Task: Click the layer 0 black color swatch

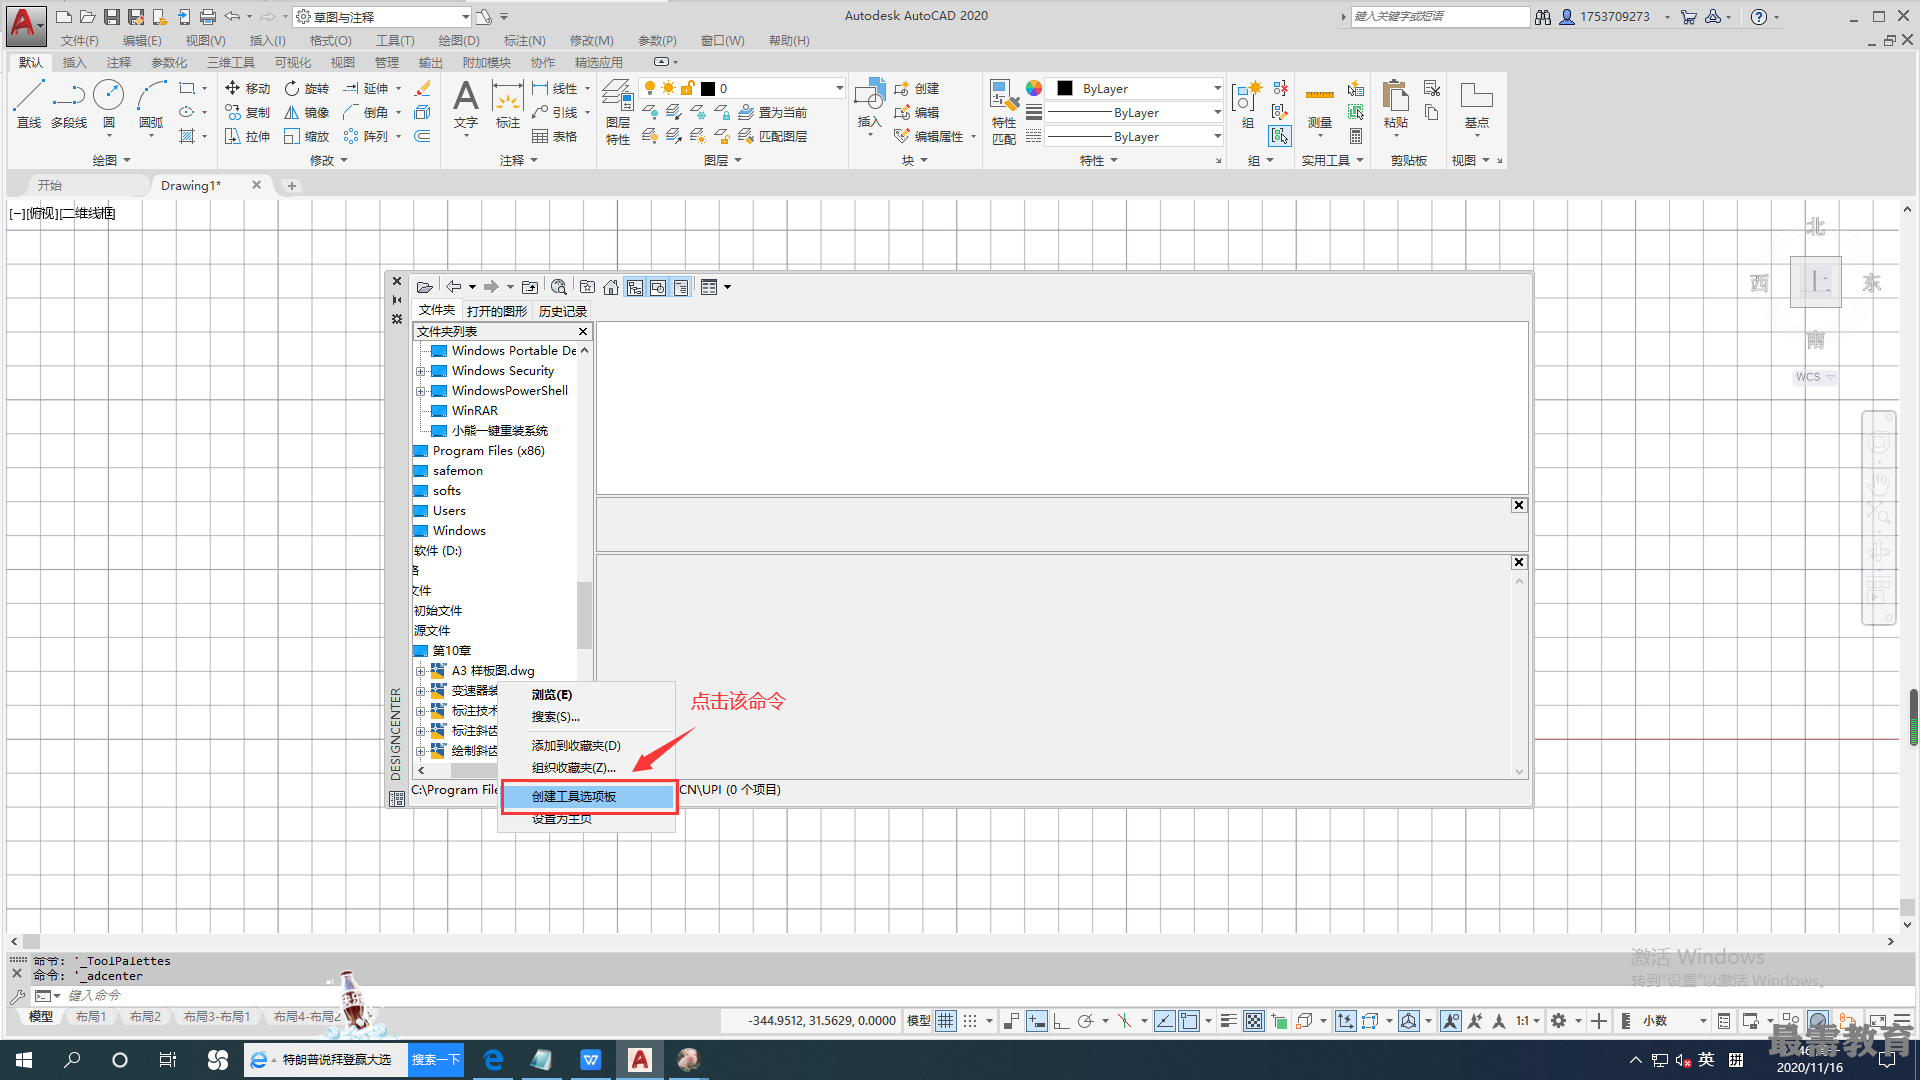Action: 708,88
